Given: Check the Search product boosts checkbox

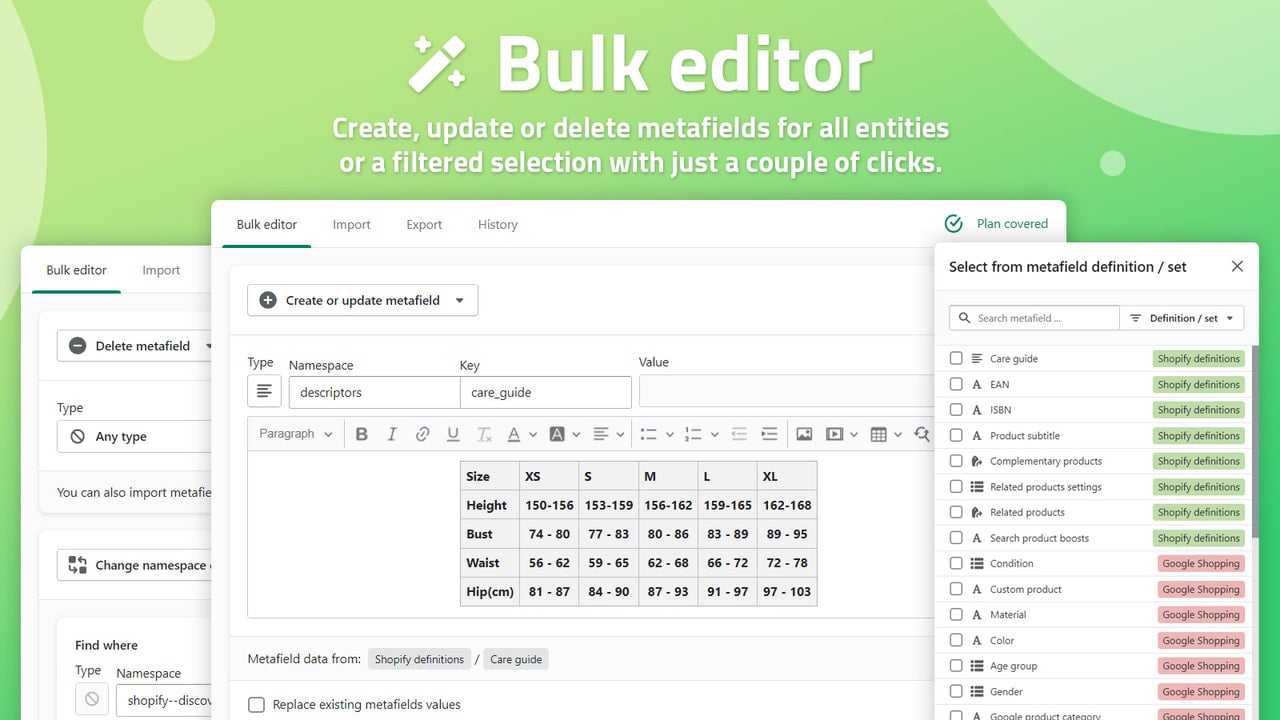Looking at the screenshot, I should (x=956, y=538).
